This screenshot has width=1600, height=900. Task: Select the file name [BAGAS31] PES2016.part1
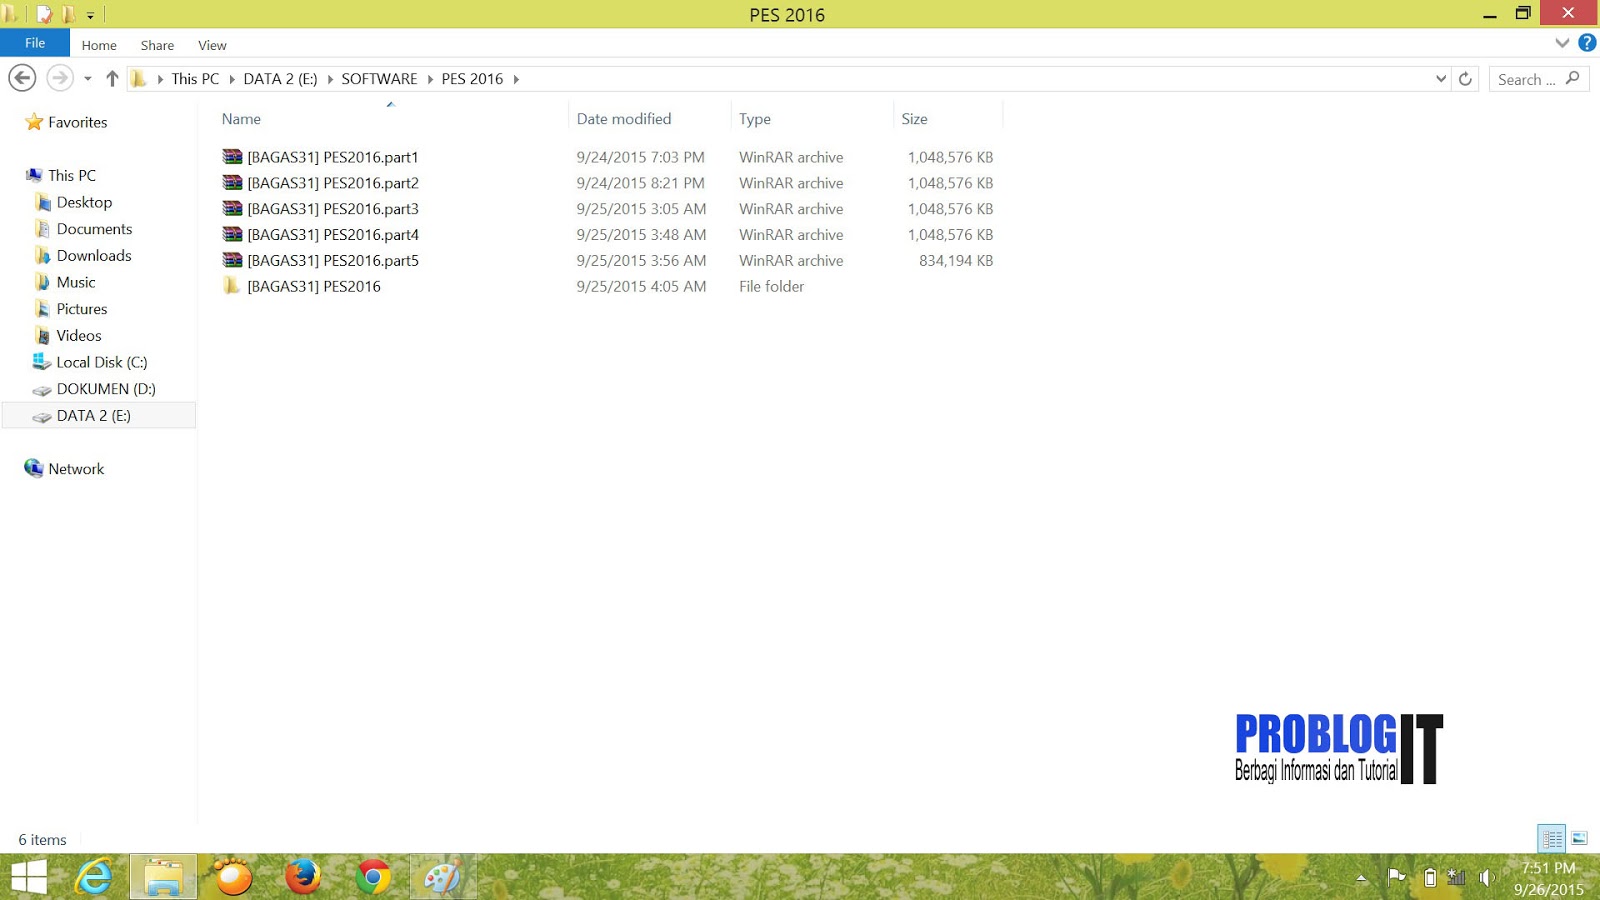(x=333, y=157)
